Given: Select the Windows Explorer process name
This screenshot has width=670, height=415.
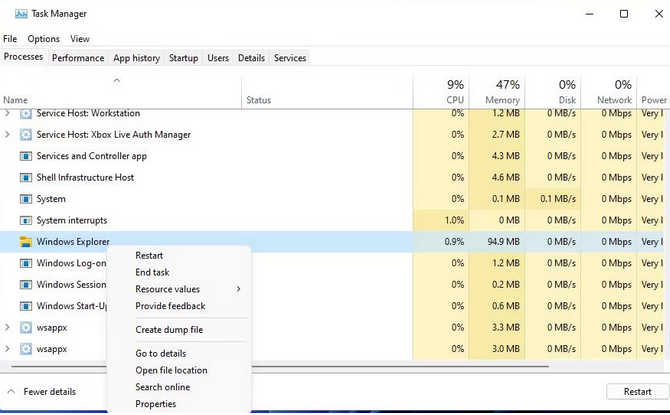Looking at the screenshot, I should [73, 242].
